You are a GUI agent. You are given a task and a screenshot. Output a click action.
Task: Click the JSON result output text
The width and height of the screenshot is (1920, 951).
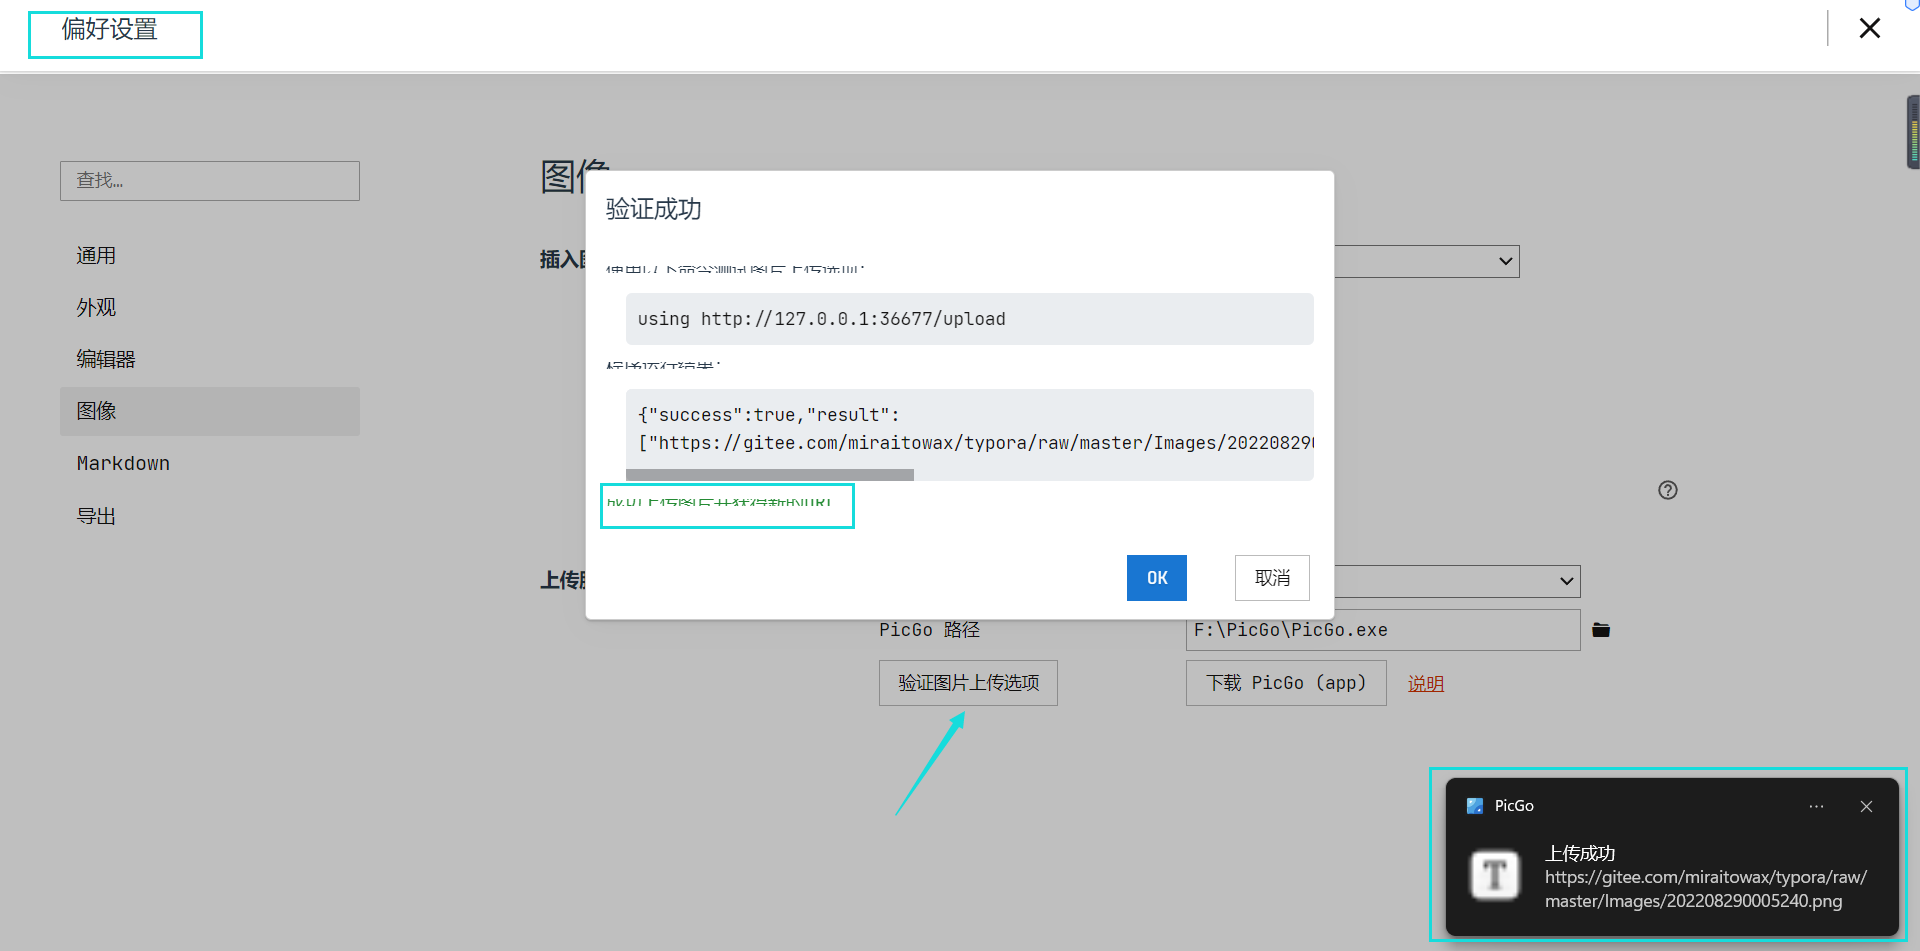point(970,429)
